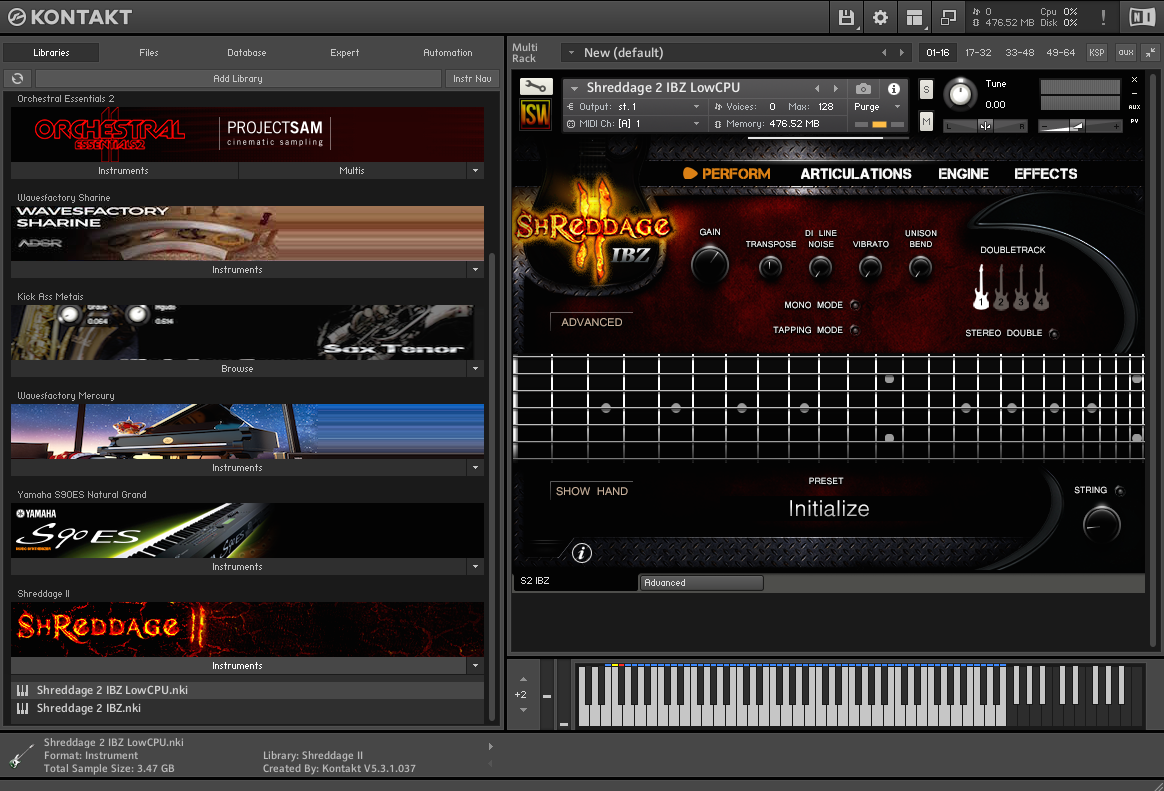Switch to Files tab
The height and width of the screenshot is (791, 1164).
[148, 53]
